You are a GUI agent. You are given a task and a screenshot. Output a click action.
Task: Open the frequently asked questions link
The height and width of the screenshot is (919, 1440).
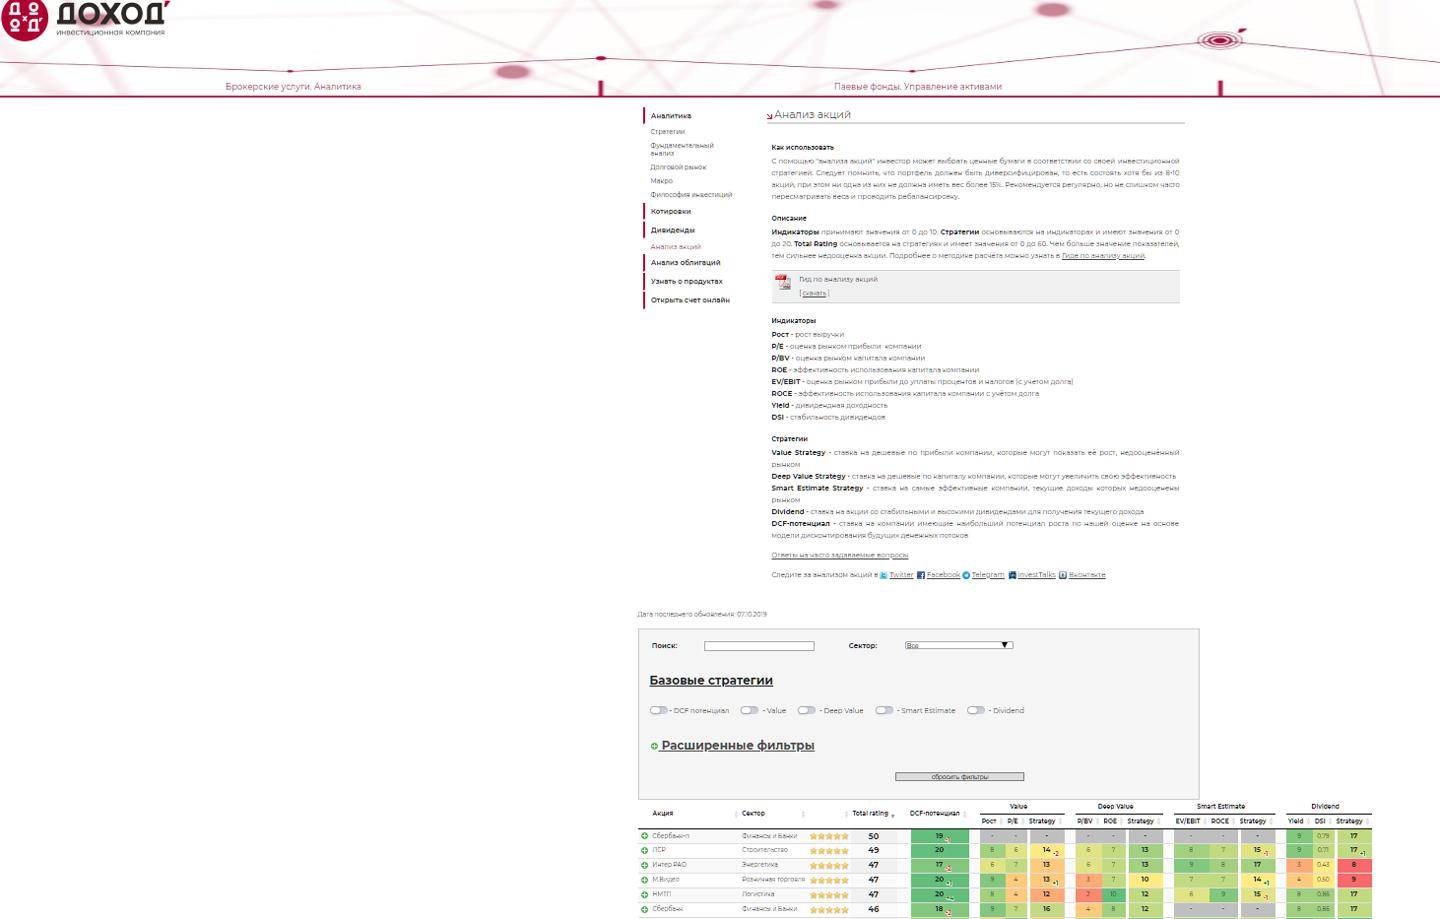pos(839,555)
